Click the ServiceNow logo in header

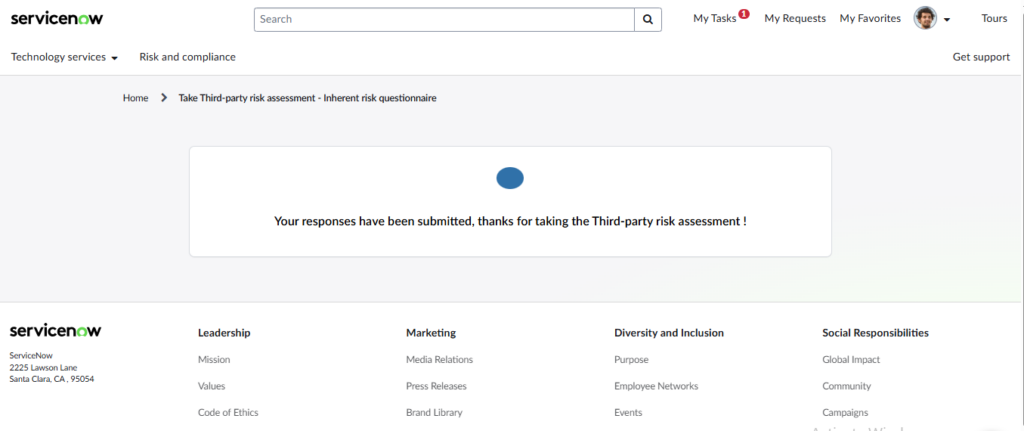57,19
